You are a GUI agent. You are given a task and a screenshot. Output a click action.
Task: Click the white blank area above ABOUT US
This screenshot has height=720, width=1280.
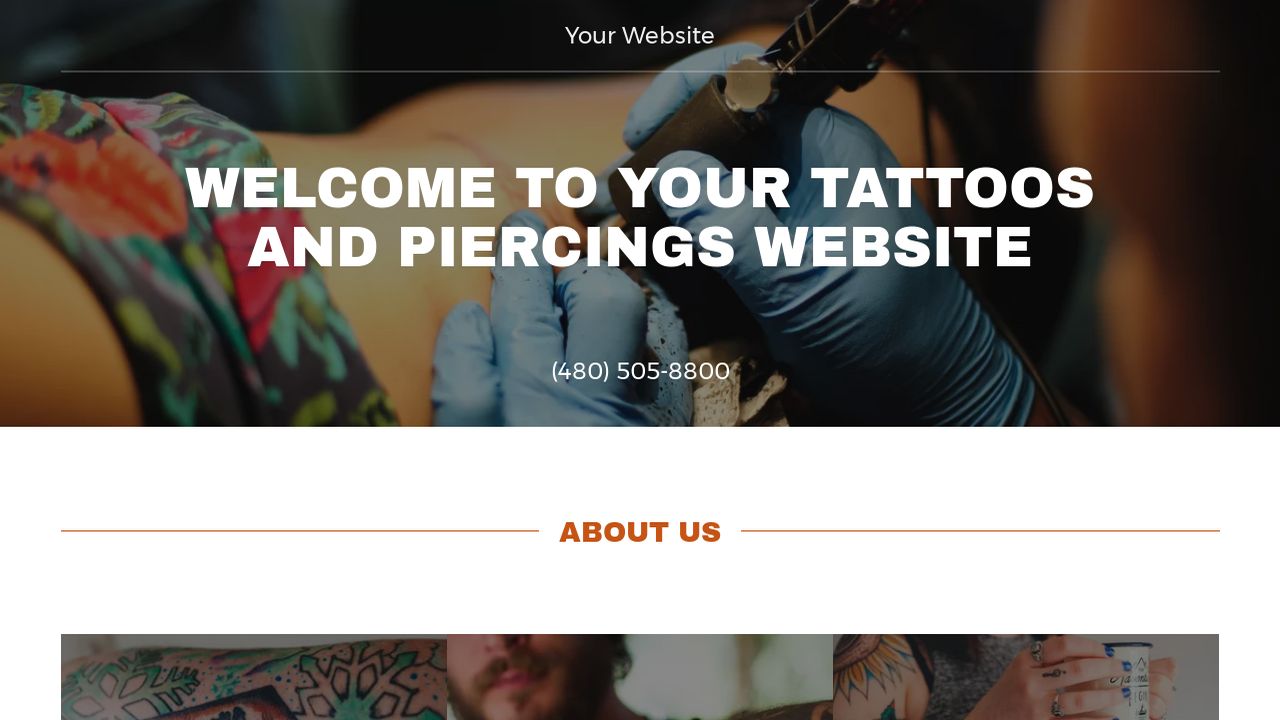(640, 470)
